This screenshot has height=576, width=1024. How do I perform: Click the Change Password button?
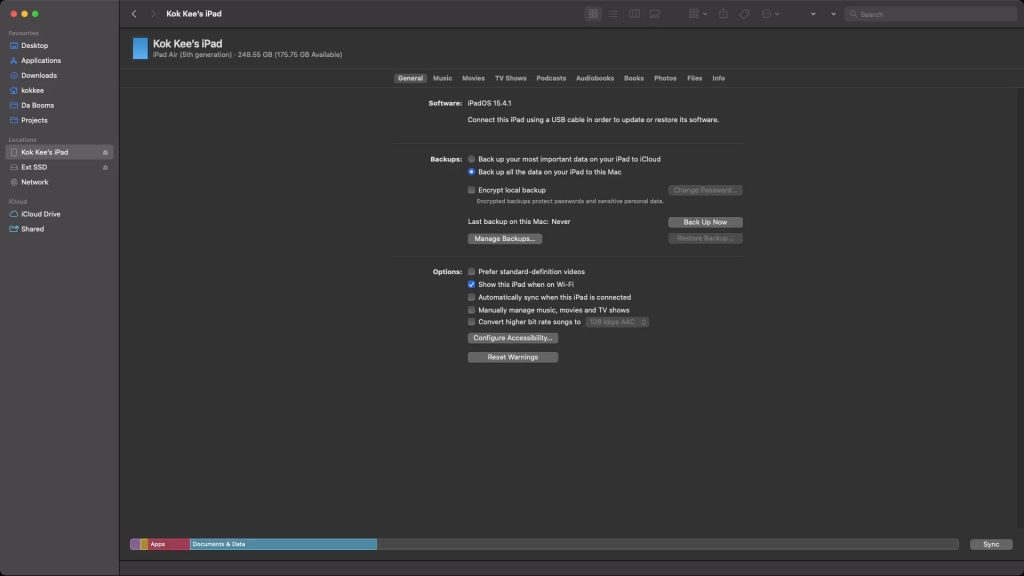coord(705,190)
